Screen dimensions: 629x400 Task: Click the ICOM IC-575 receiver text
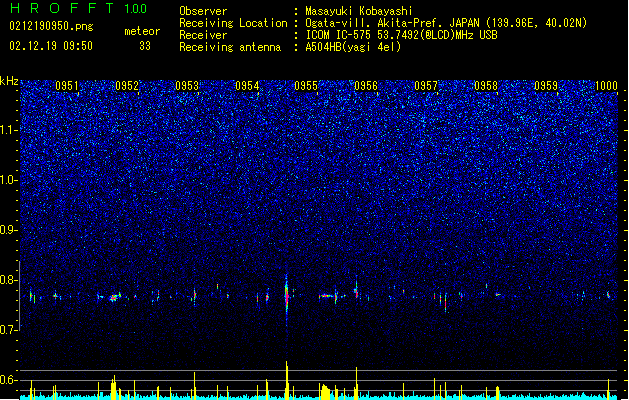coord(401,35)
